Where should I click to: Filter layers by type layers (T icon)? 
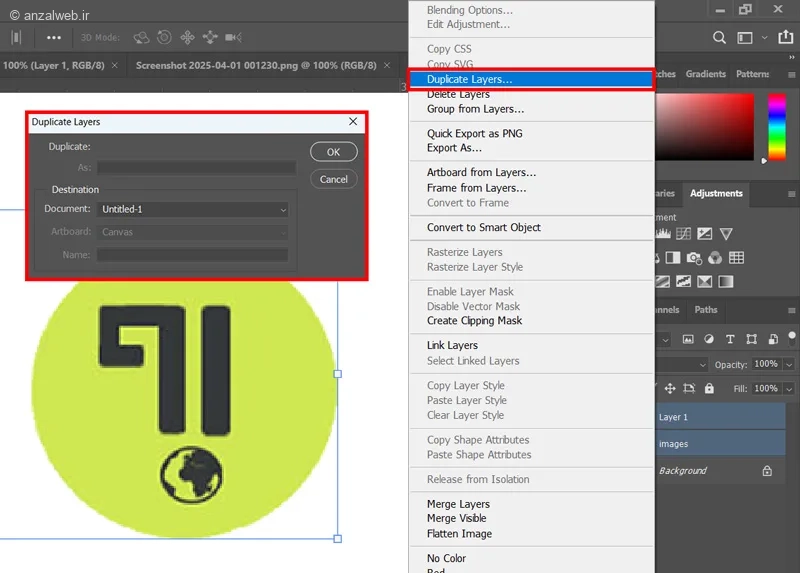point(730,339)
